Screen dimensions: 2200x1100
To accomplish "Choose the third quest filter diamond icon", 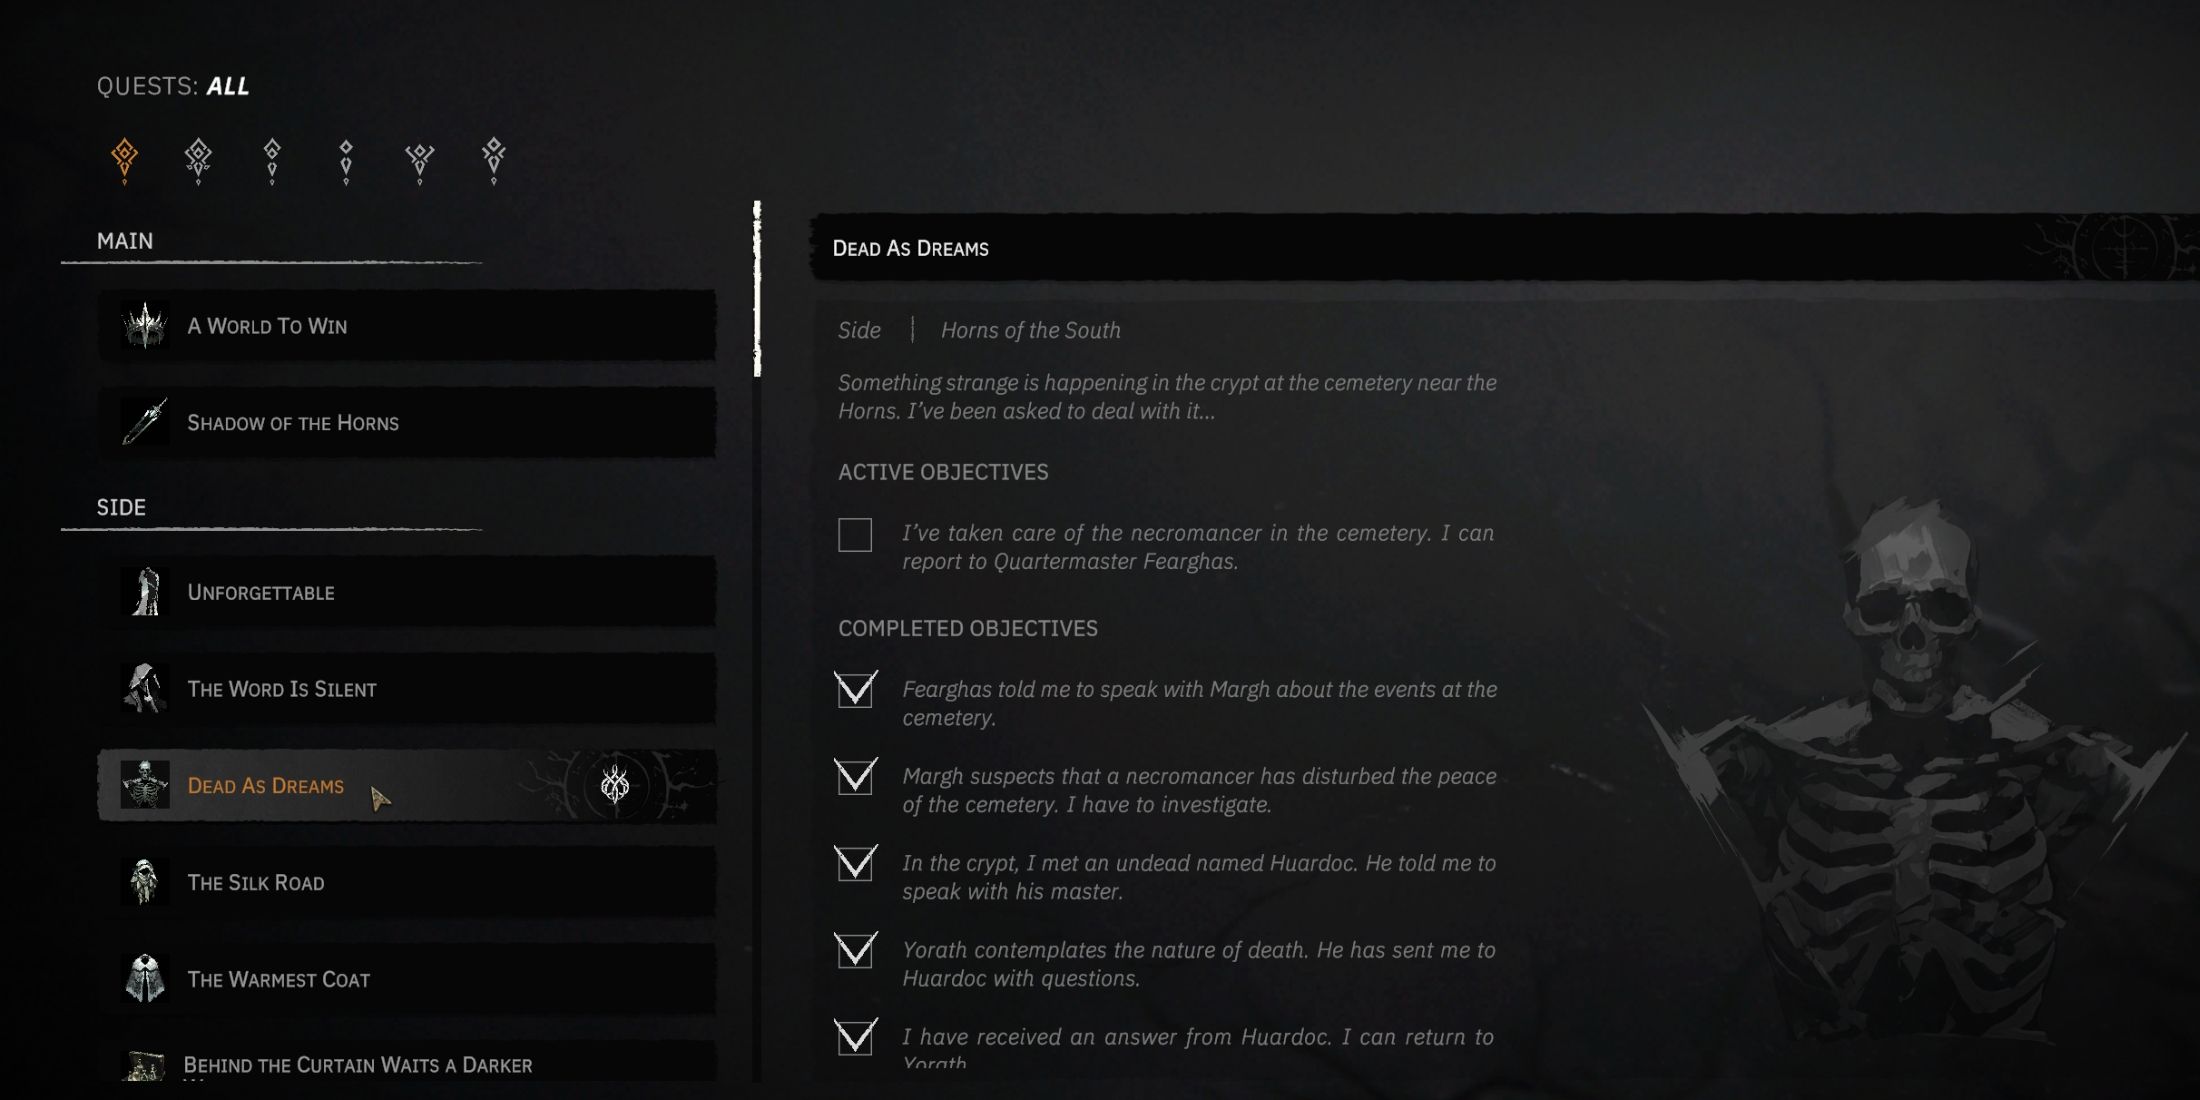I will click(272, 160).
